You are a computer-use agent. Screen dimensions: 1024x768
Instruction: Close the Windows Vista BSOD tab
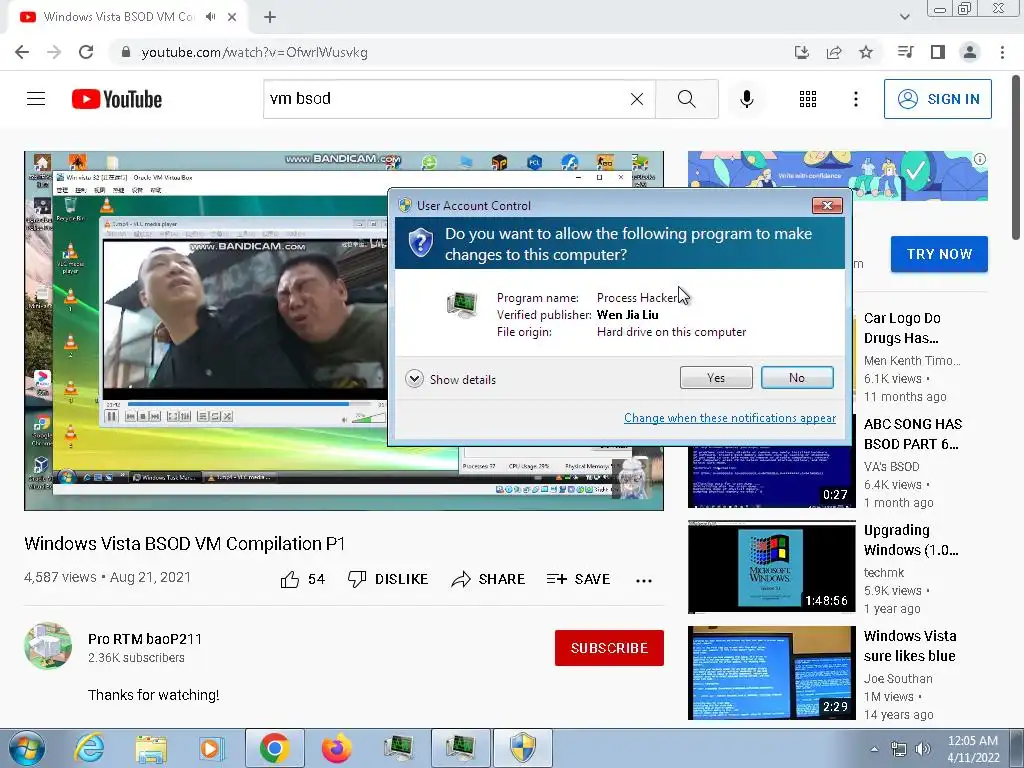tap(232, 17)
